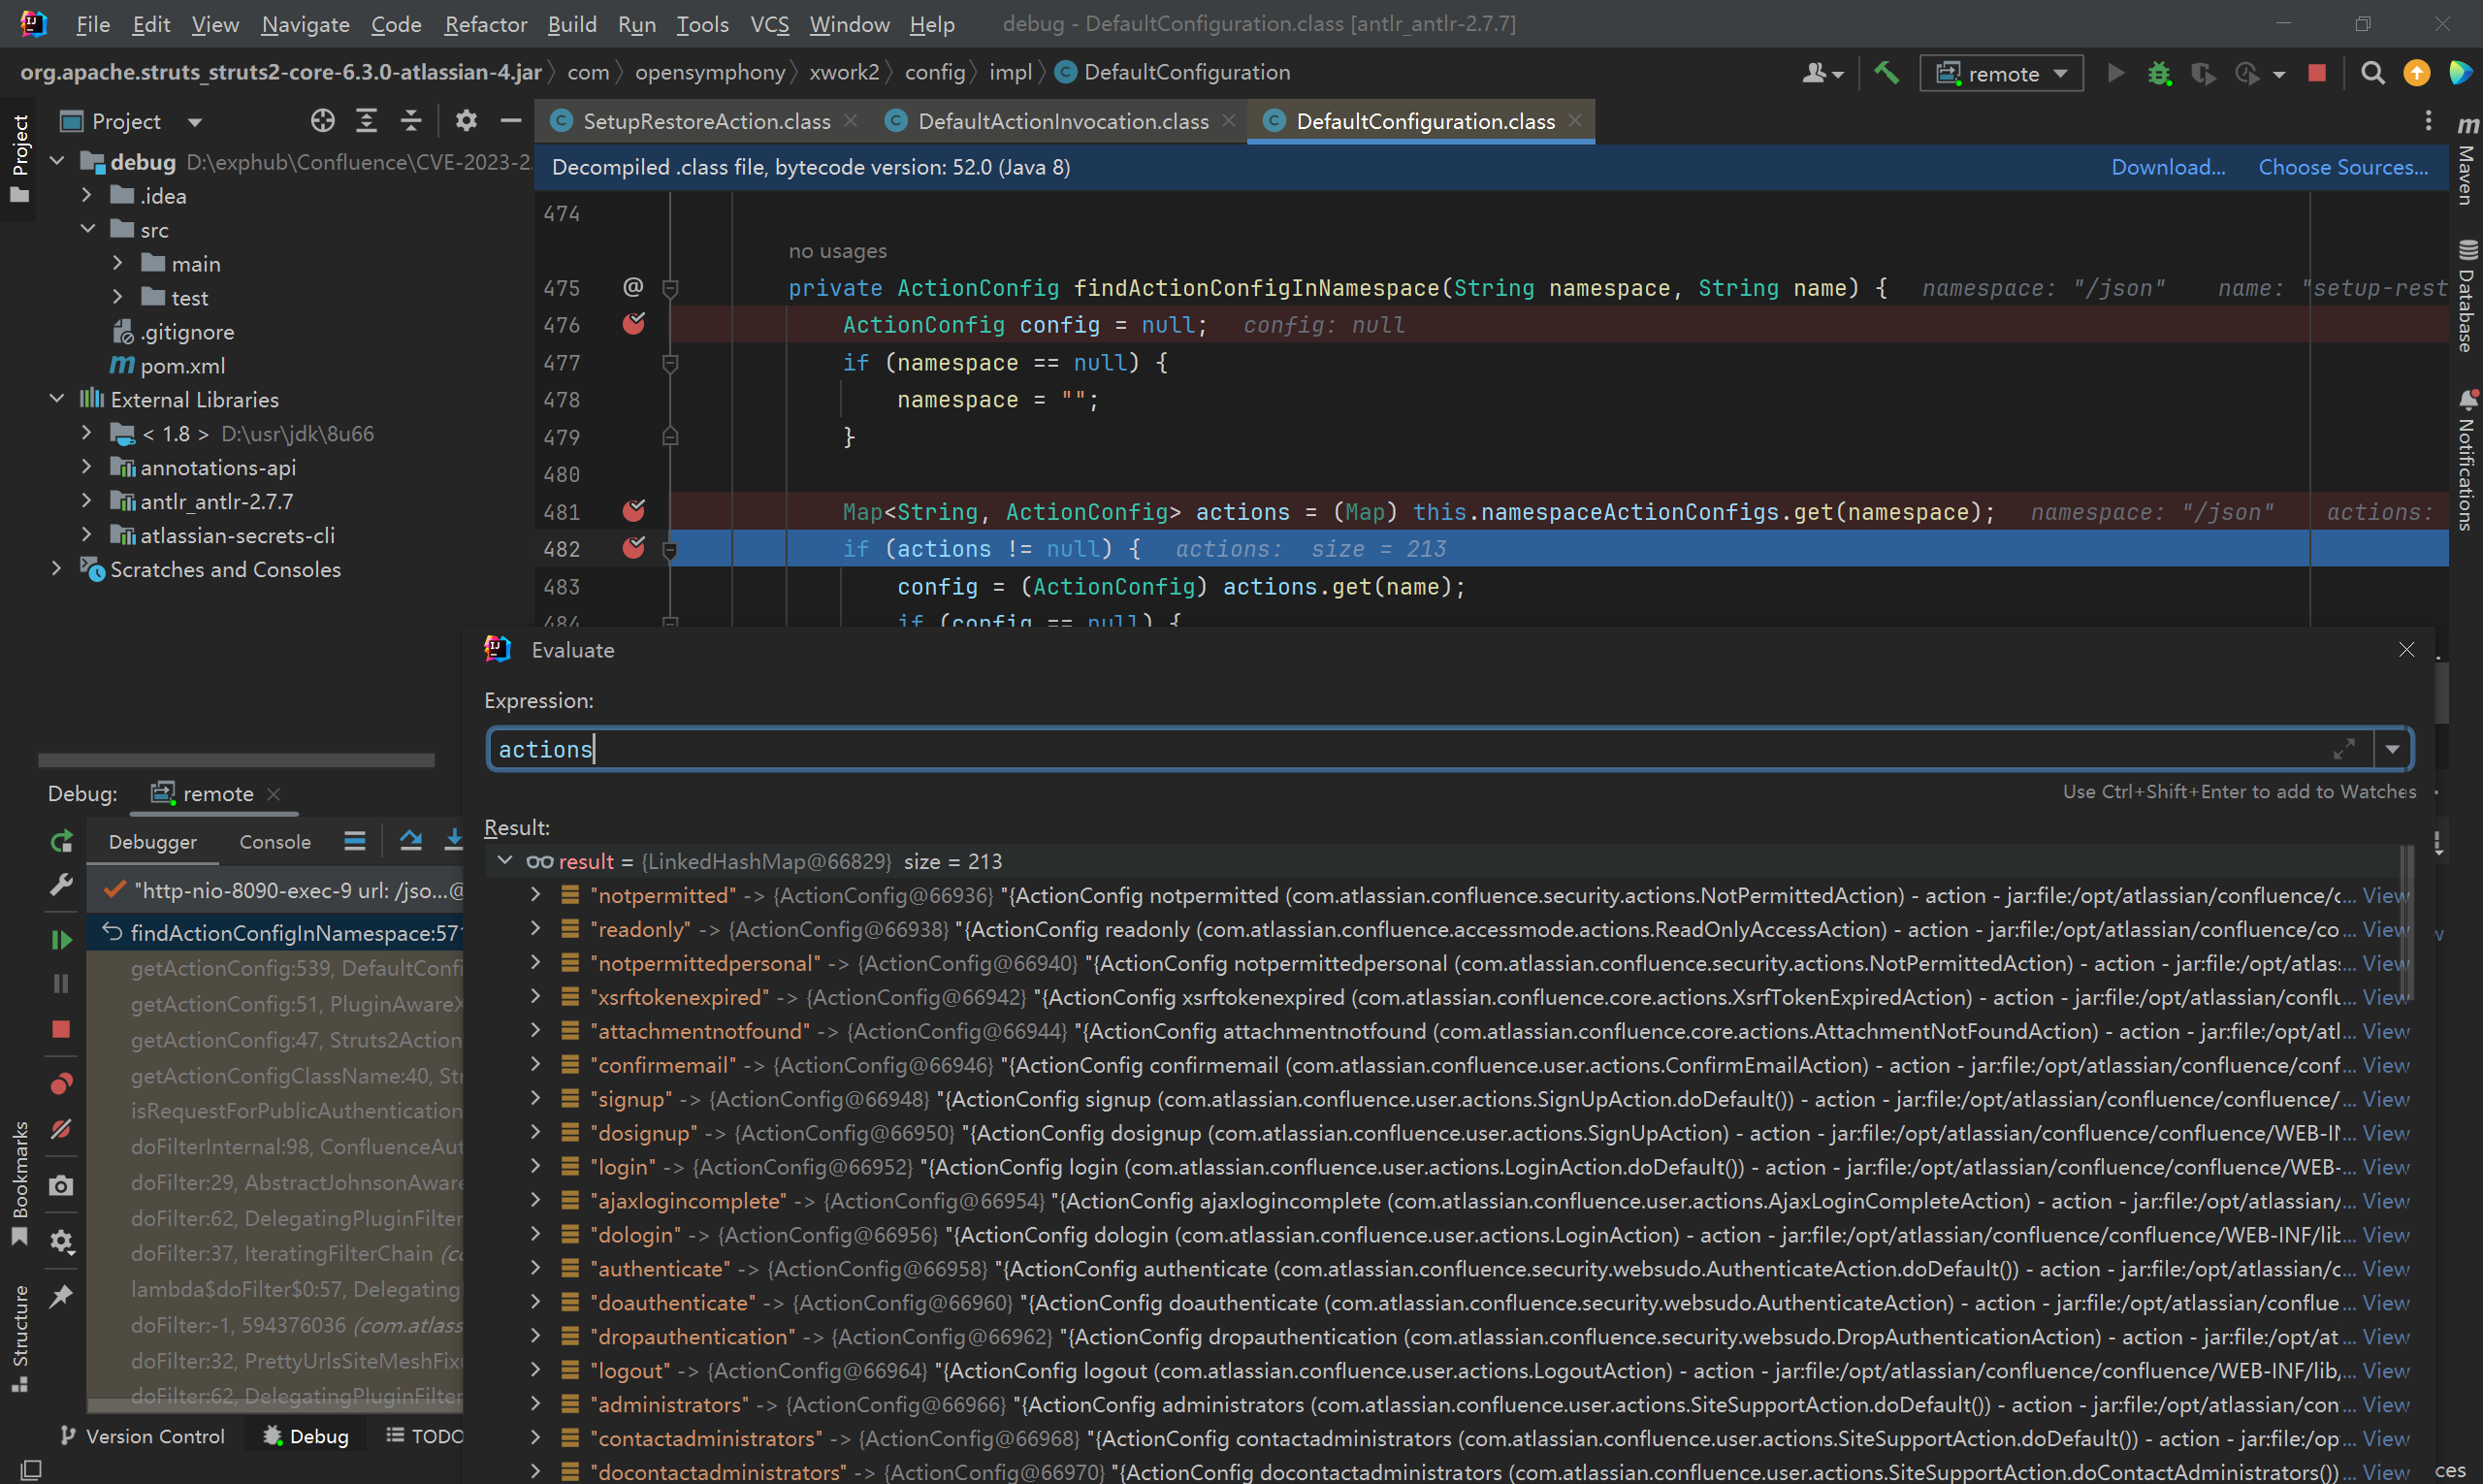Image resolution: width=2483 pixels, height=1484 pixels.
Task: Click the editor tabs three-dots menu
Action: (x=2428, y=121)
